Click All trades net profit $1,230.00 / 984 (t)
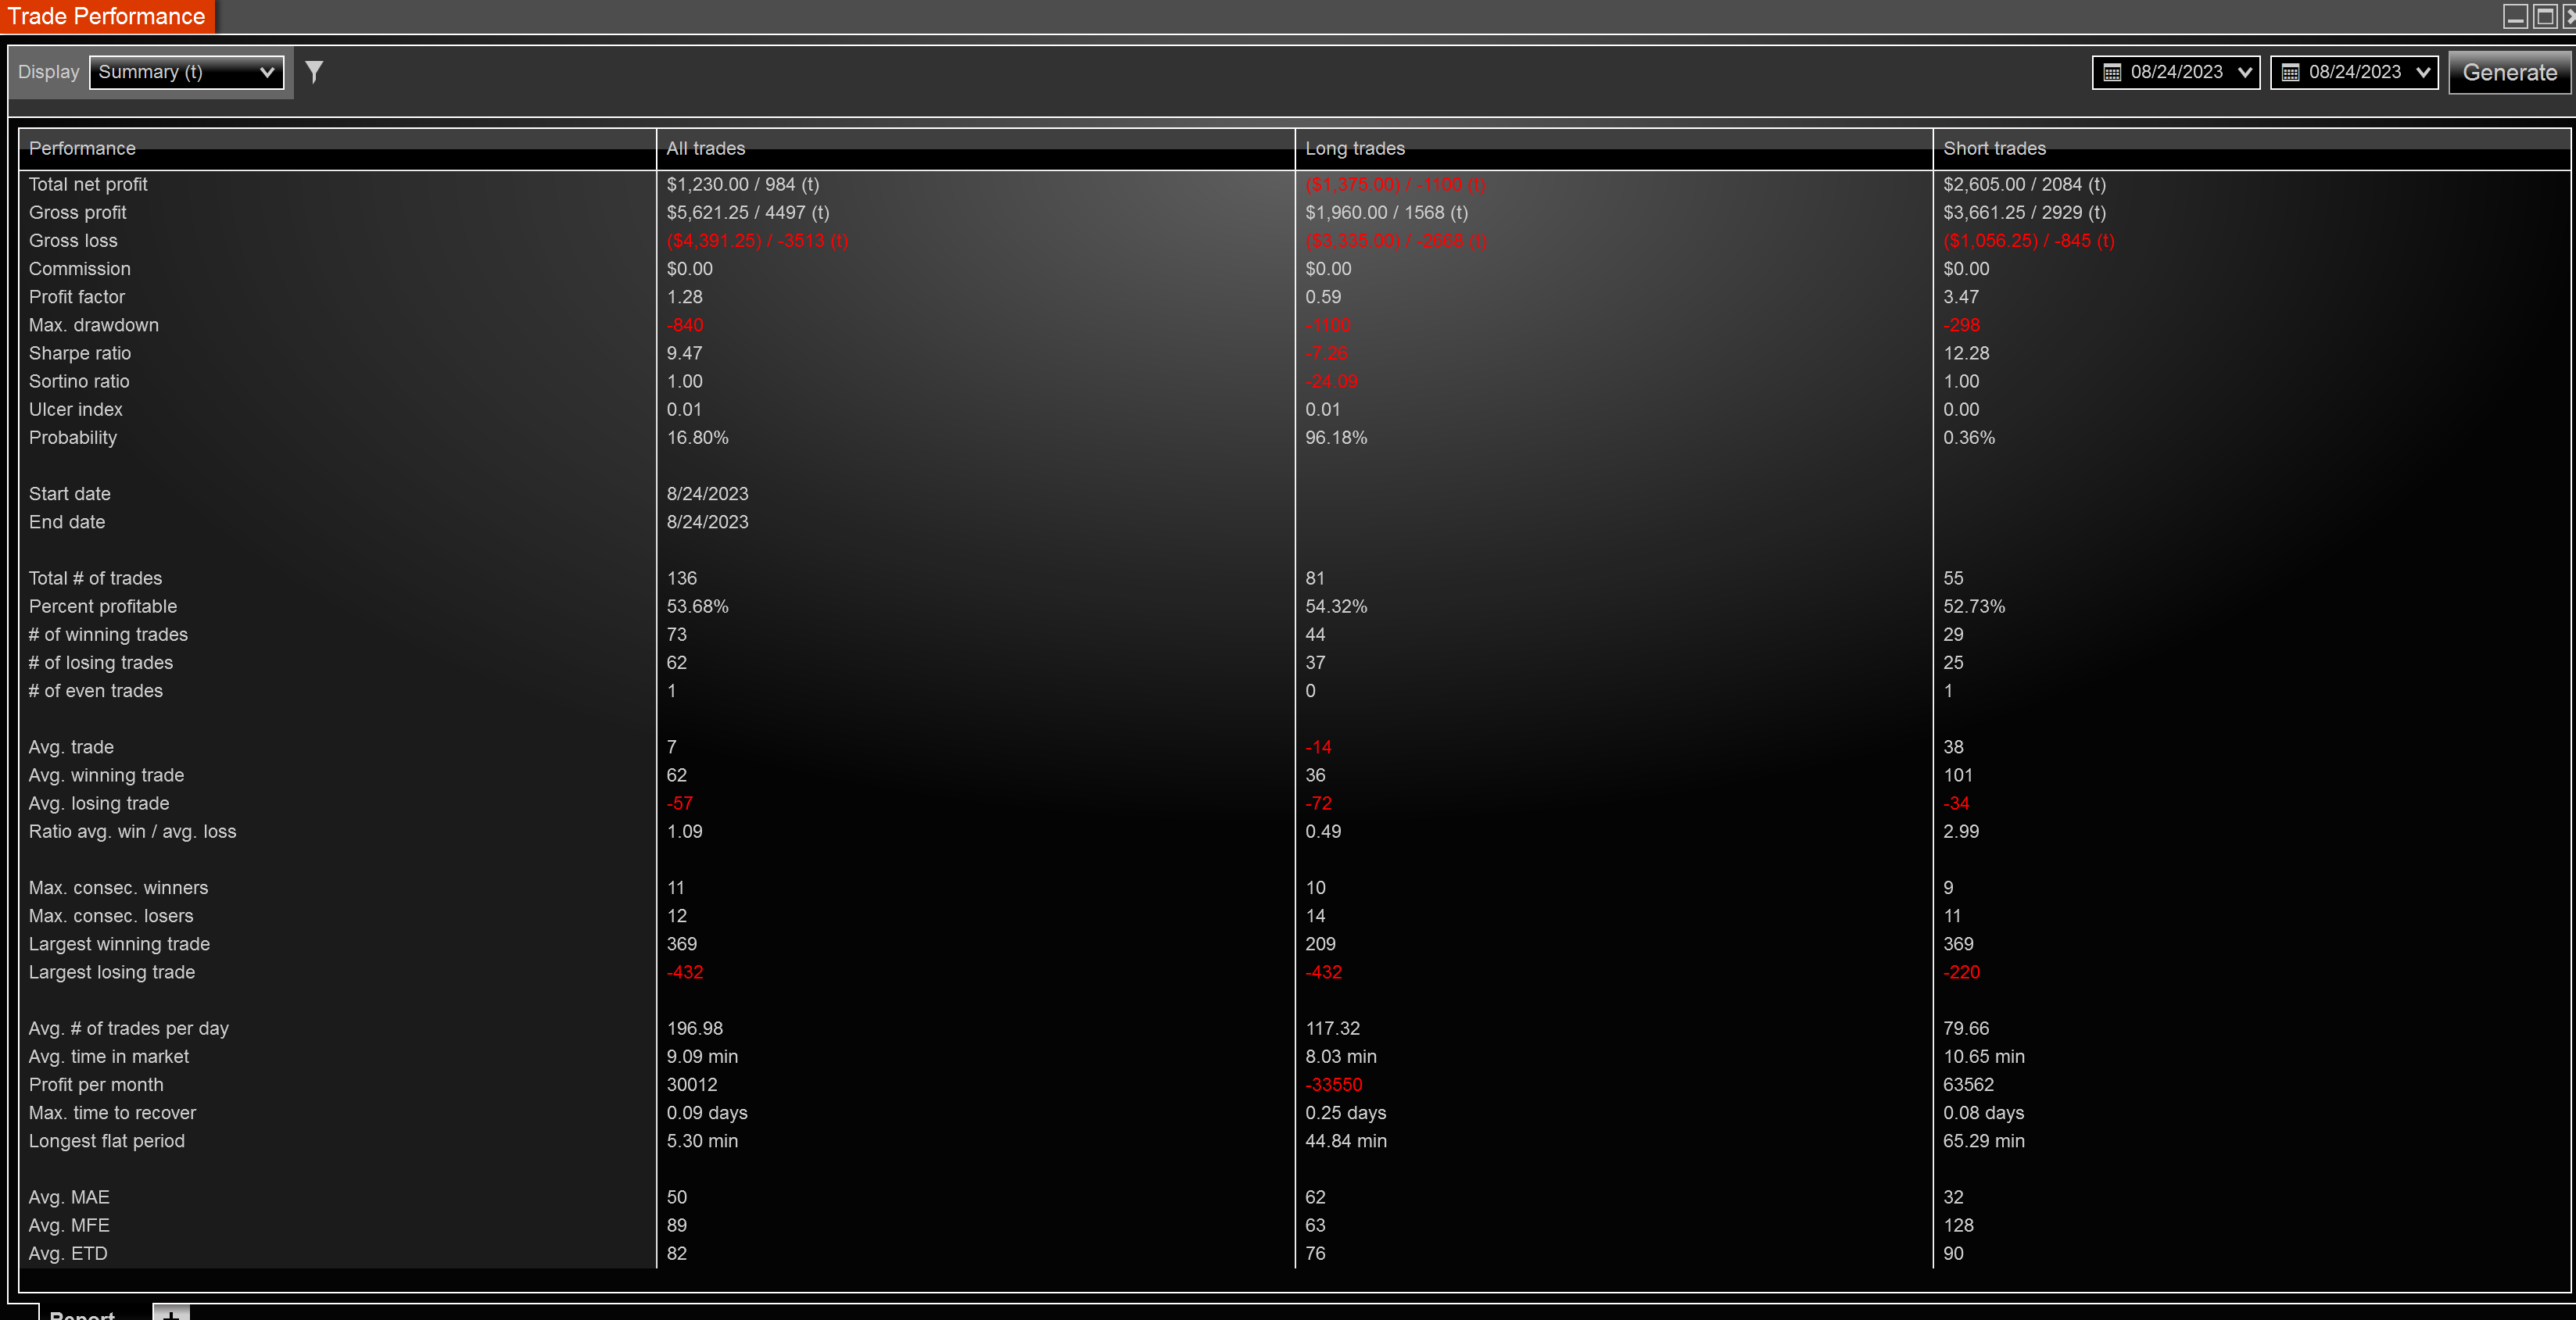Viewport: 2576px width, 1320px height. (743, 184)
